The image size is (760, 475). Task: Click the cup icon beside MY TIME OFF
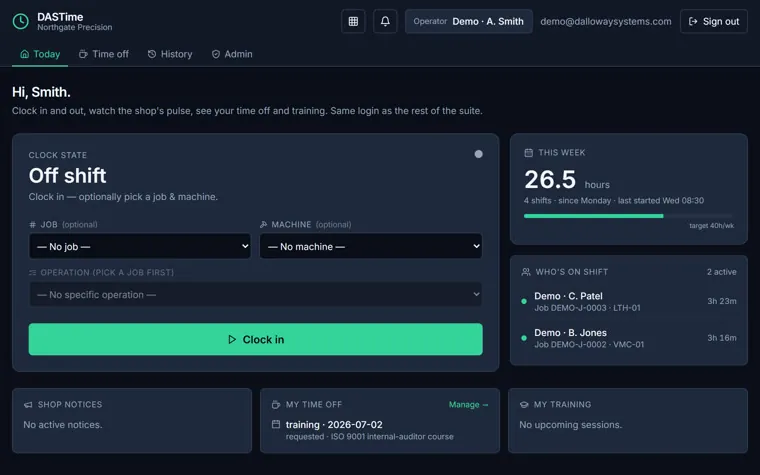click(276, 404)
